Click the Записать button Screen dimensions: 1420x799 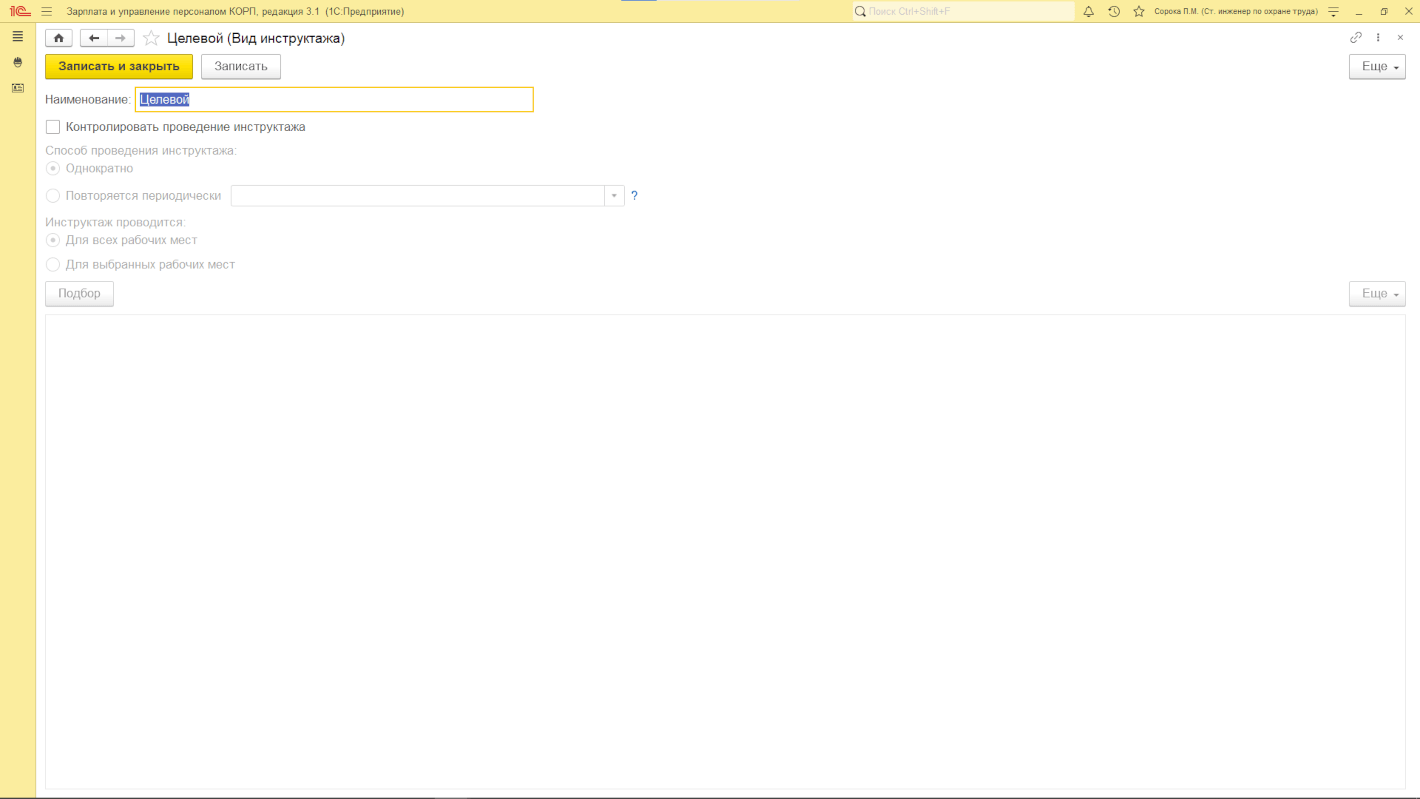pyautogui.click(x=241, y=66)
